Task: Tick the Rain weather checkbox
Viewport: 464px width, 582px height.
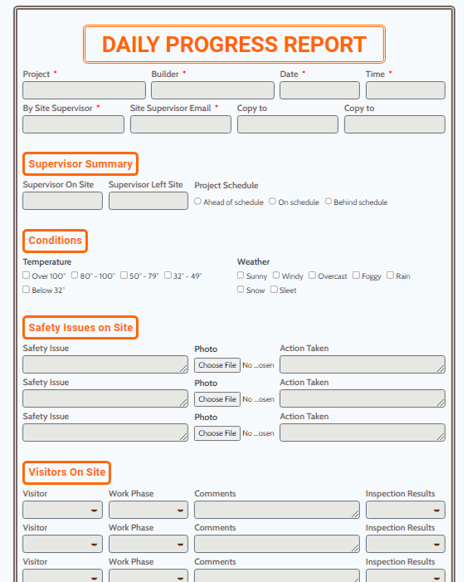Action: click(390, 275)
